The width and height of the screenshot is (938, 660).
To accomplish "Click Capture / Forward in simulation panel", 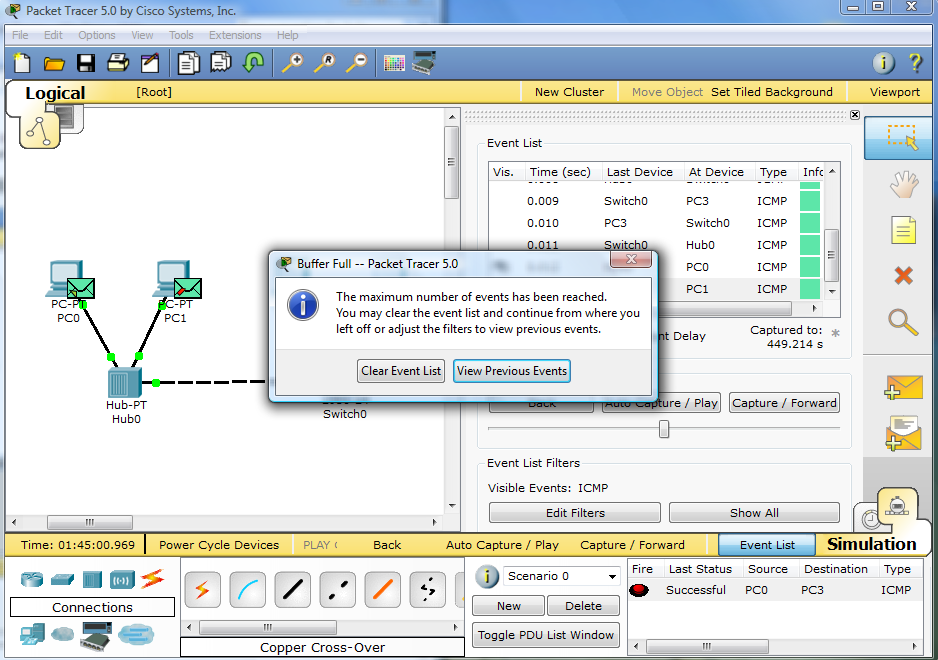I will pos(784,403).
